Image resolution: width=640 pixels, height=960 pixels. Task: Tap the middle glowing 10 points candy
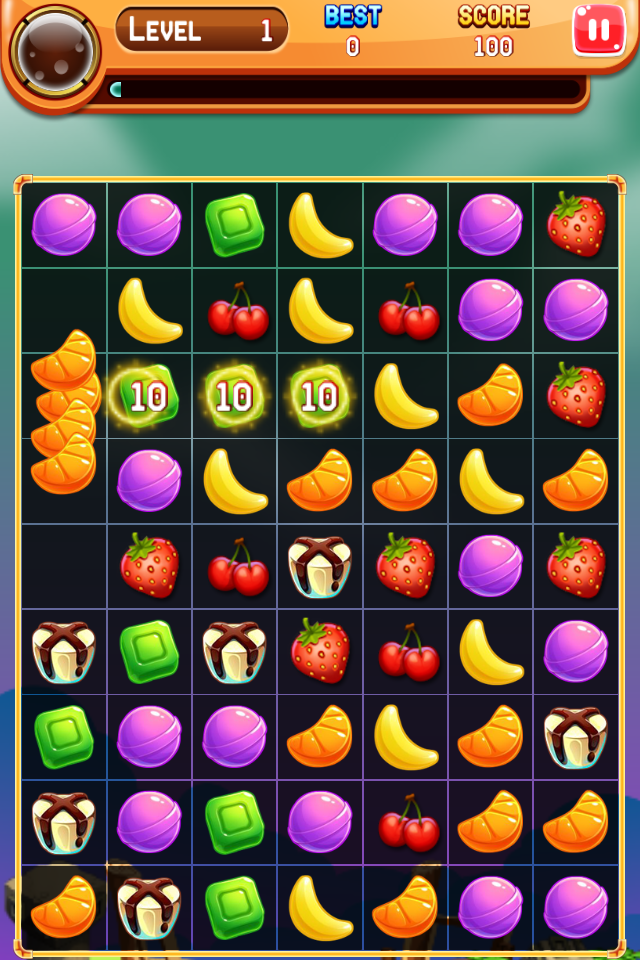click(235, 396)
